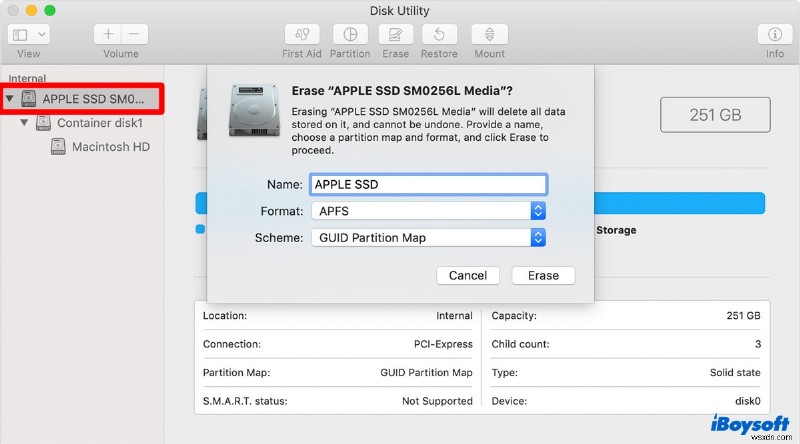
Task: Focus the Name field containing APPLE SSD
Action: (x=428, y=184)
